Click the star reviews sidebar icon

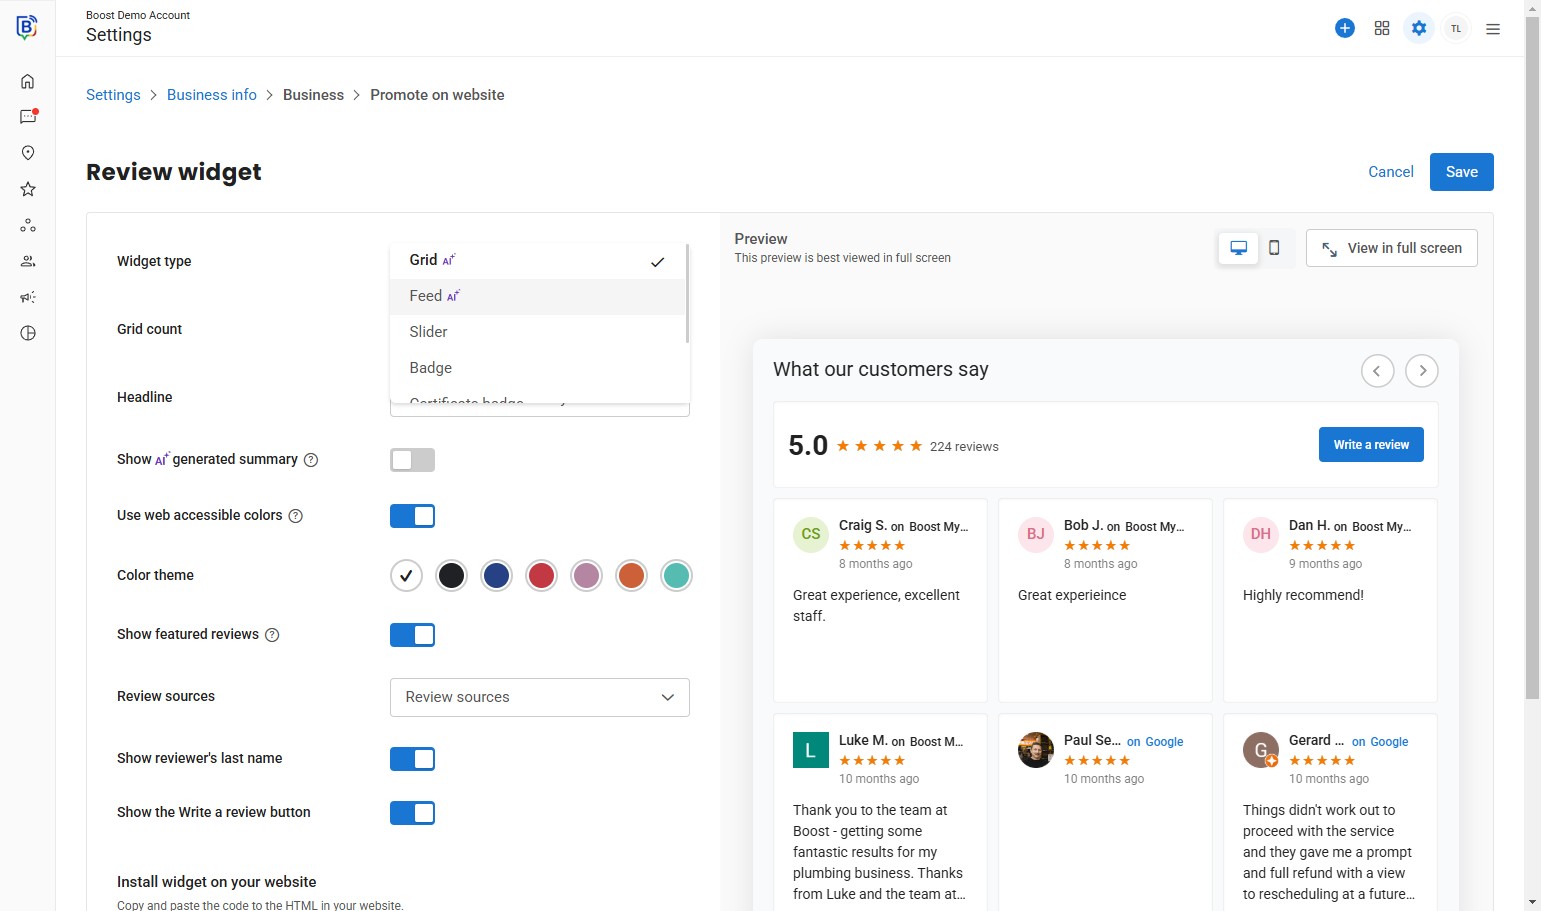click(28, 189)
